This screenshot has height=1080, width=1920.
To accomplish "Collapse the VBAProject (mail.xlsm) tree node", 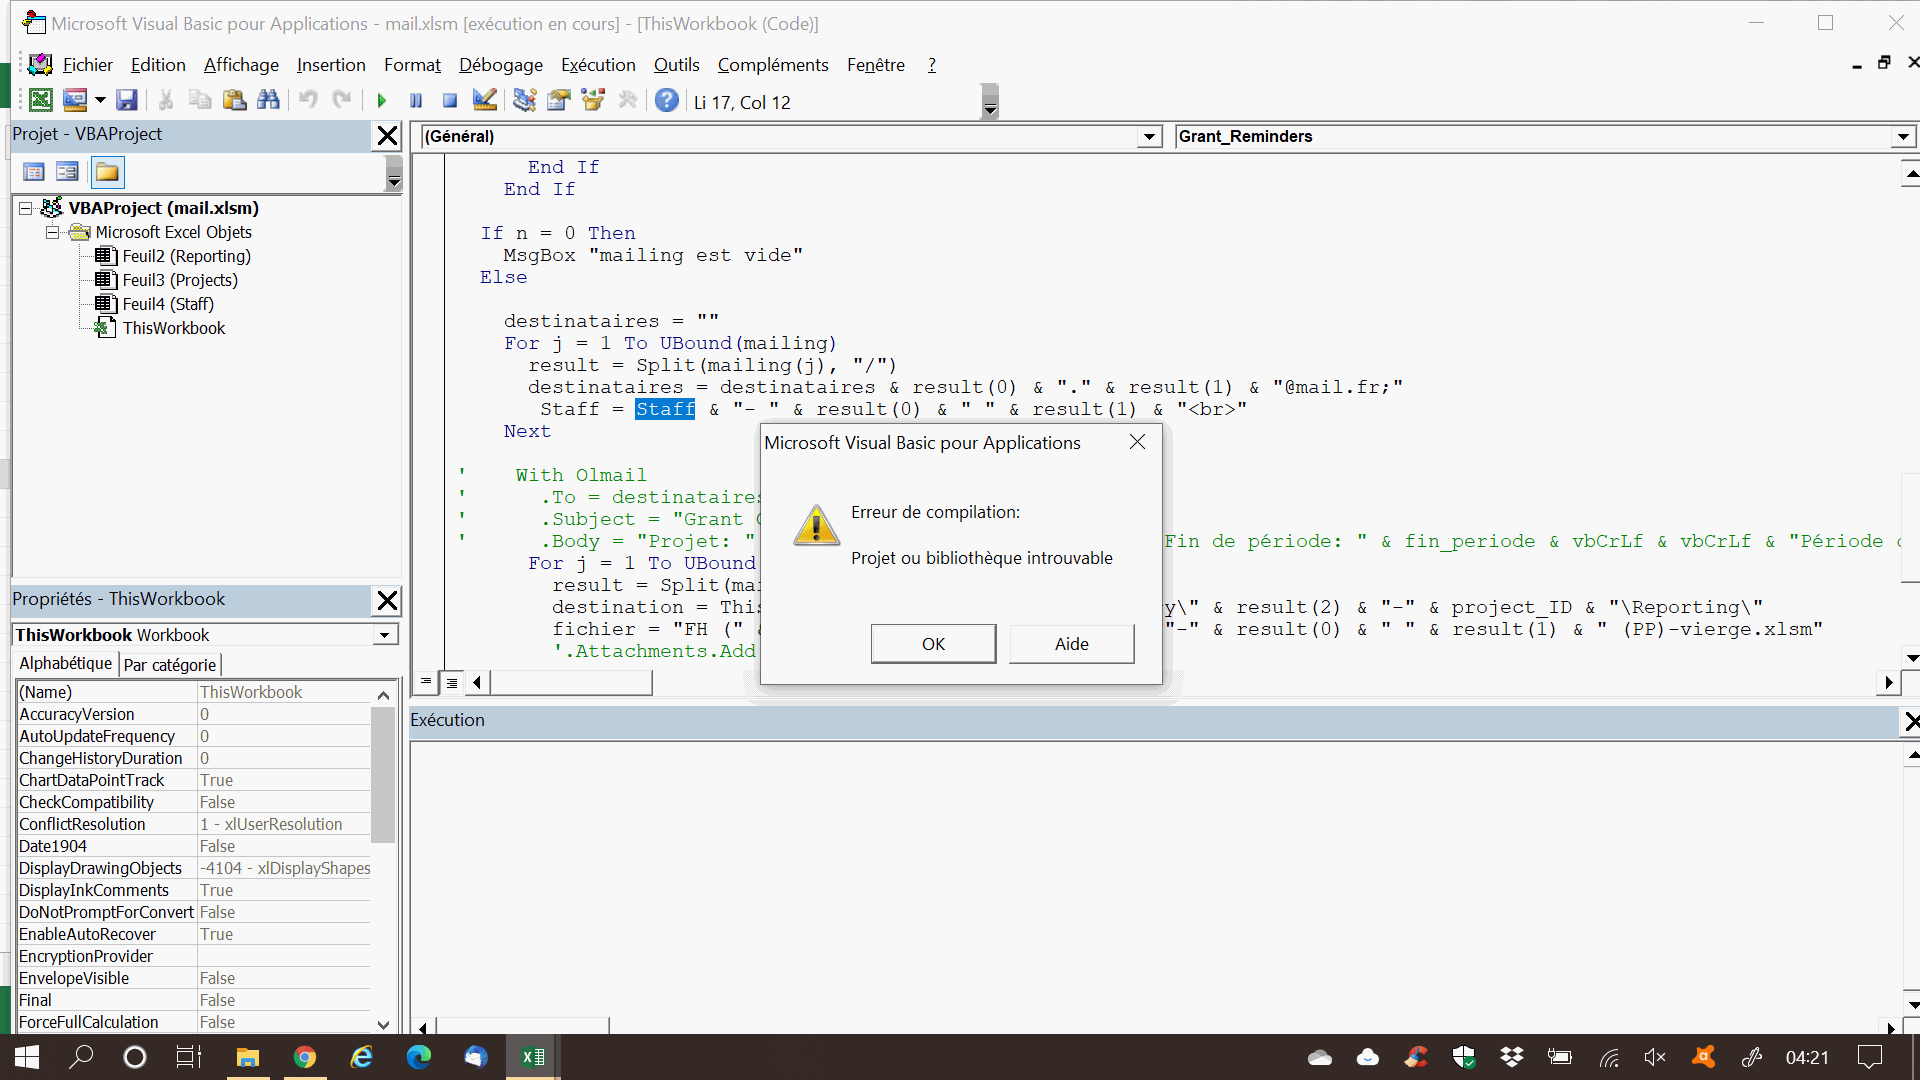I will coord(26,208).
